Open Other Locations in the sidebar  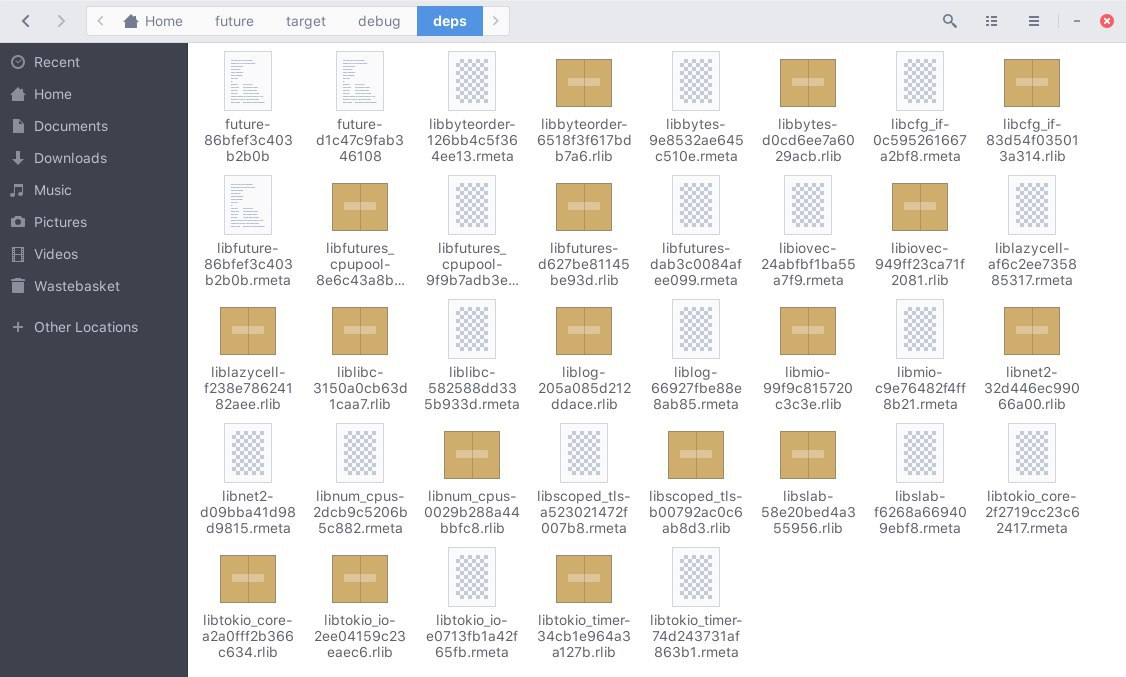pyautogui.click(x=94, y=327)
